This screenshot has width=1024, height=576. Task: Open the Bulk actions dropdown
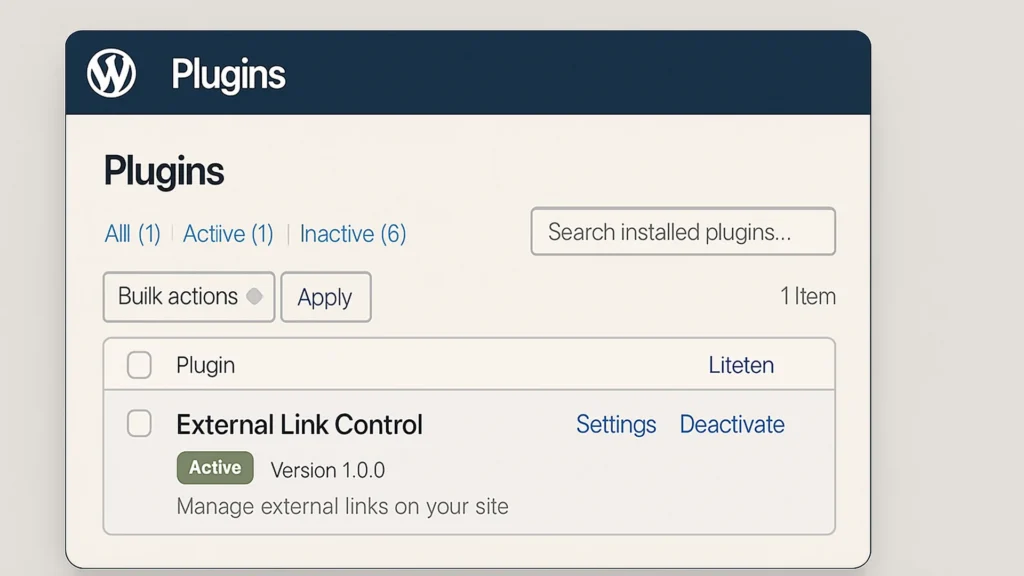(188, 297)
